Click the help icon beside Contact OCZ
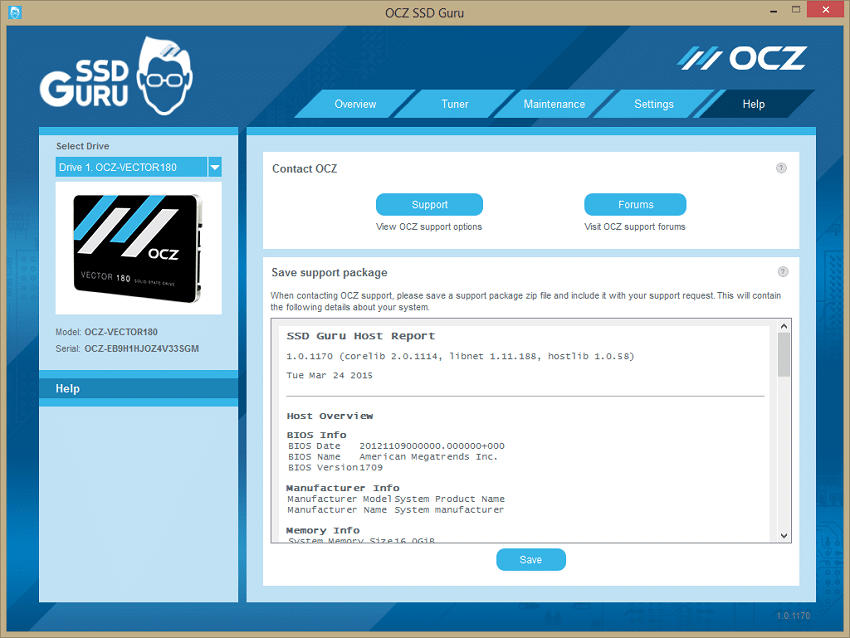 click(781, 168)
